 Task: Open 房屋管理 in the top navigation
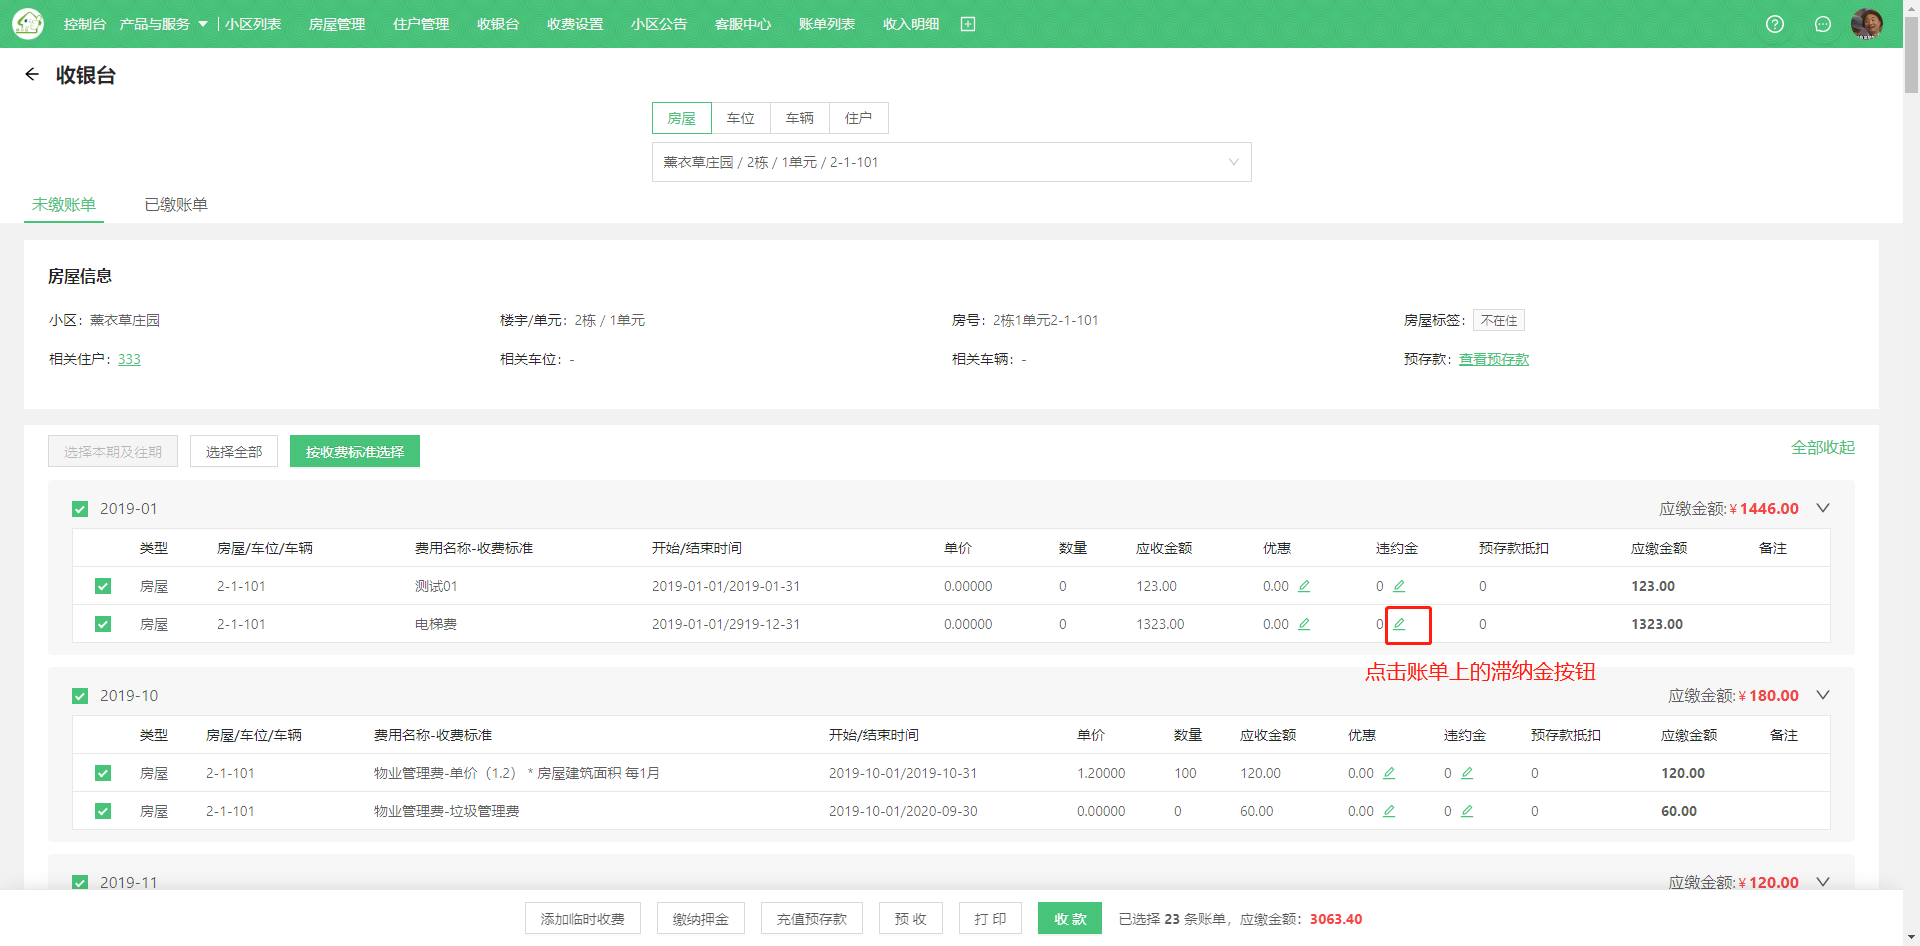pyautogui.click(x=337, y=24)
